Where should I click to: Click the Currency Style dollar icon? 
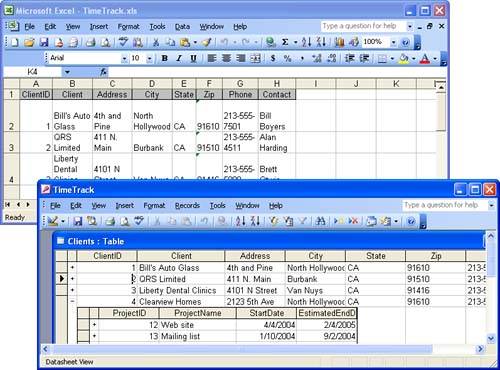click(x=273, y=58)
